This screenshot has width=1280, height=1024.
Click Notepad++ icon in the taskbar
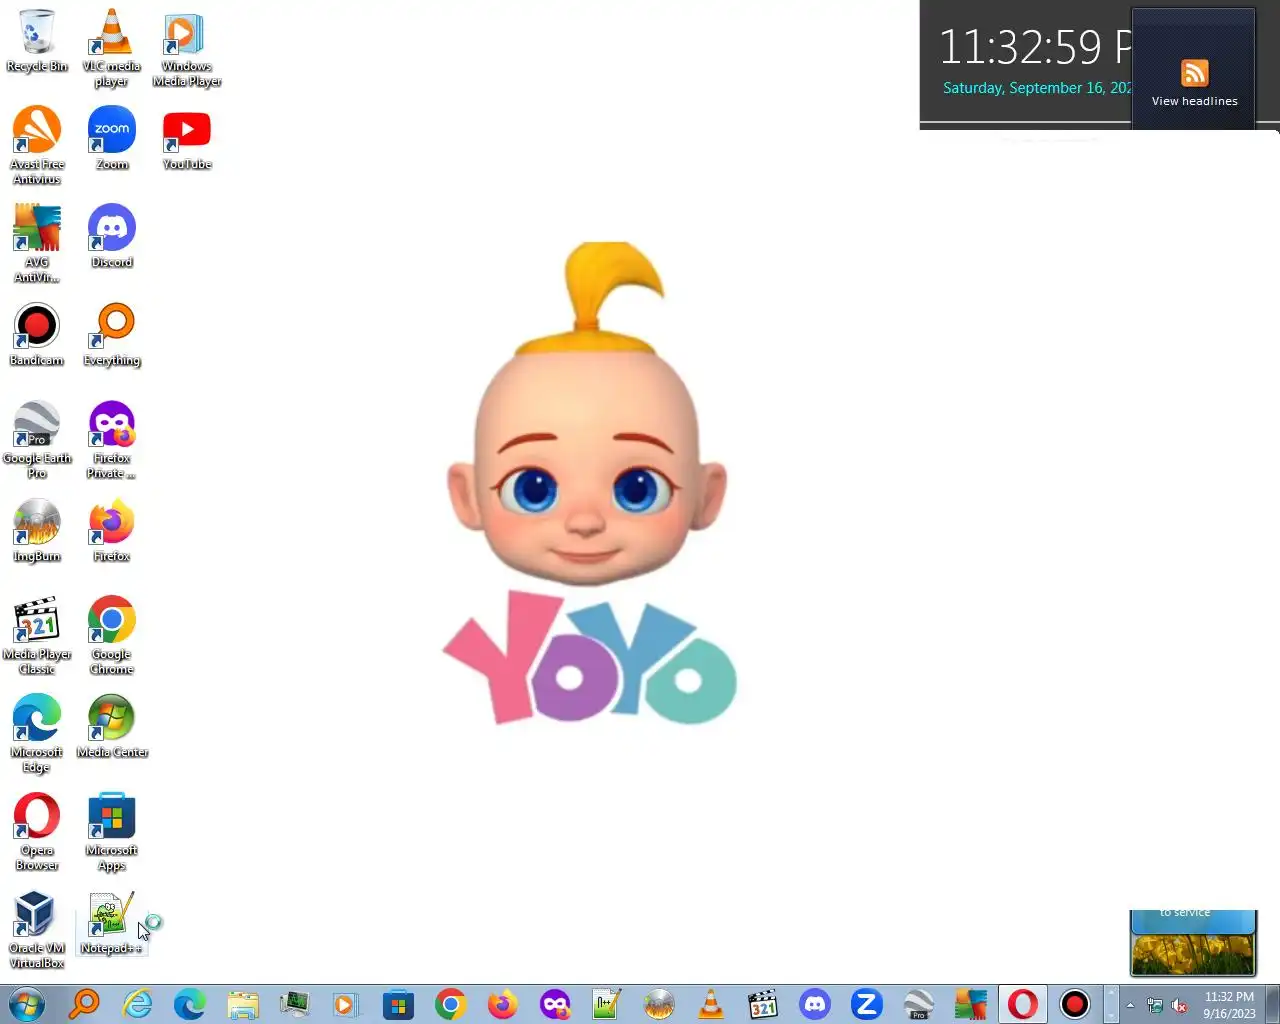coord(607,1004)
